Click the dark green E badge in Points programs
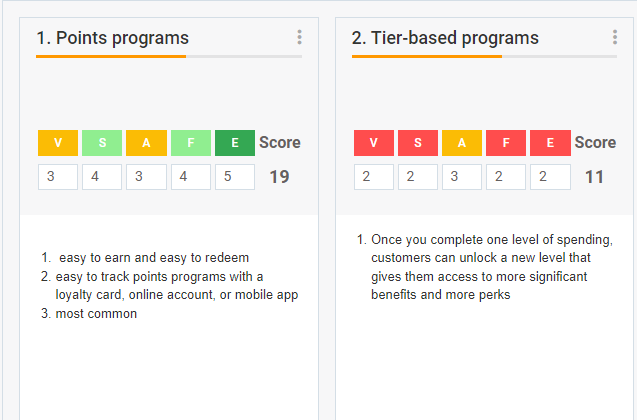 [235, 143]
